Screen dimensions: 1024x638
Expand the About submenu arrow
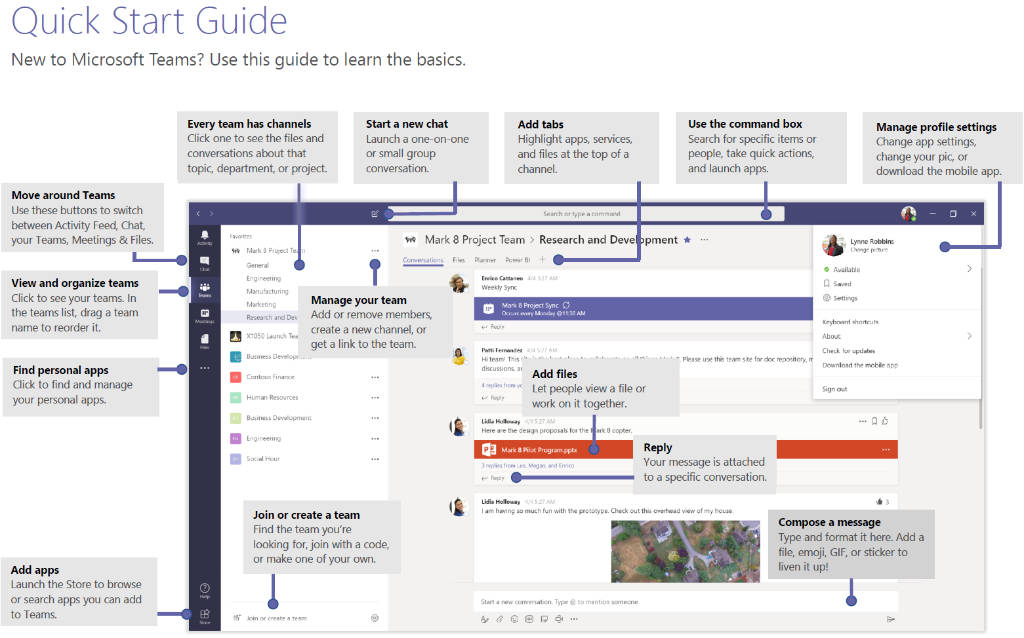969,336
